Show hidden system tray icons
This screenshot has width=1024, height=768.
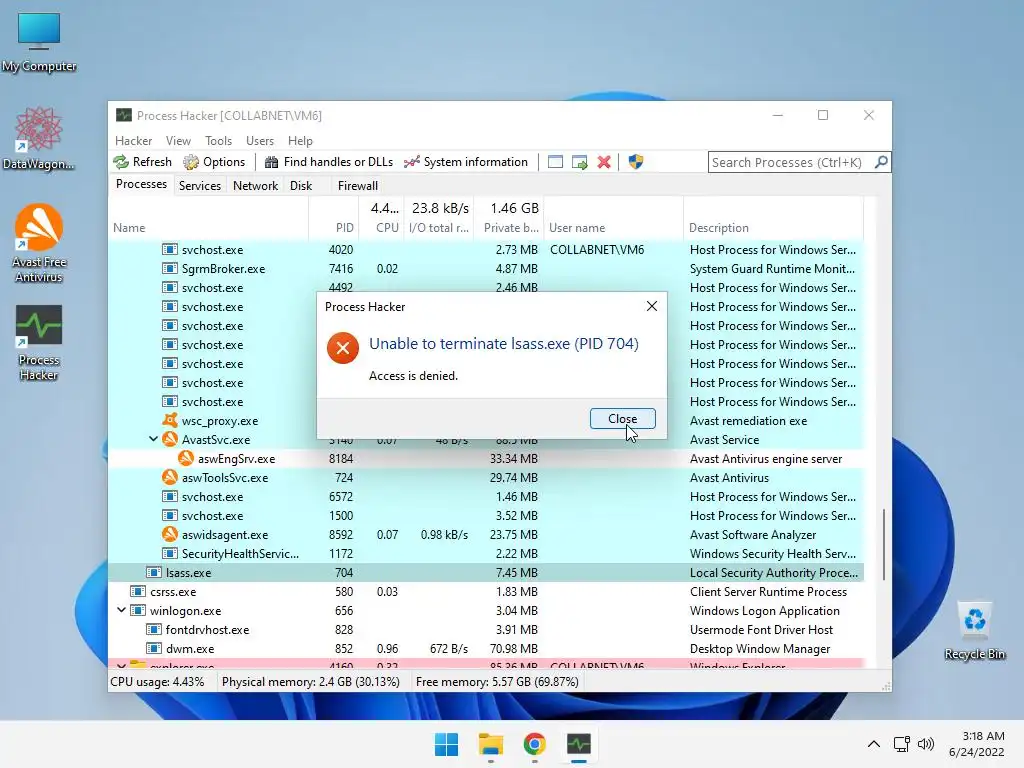(873, 744)
